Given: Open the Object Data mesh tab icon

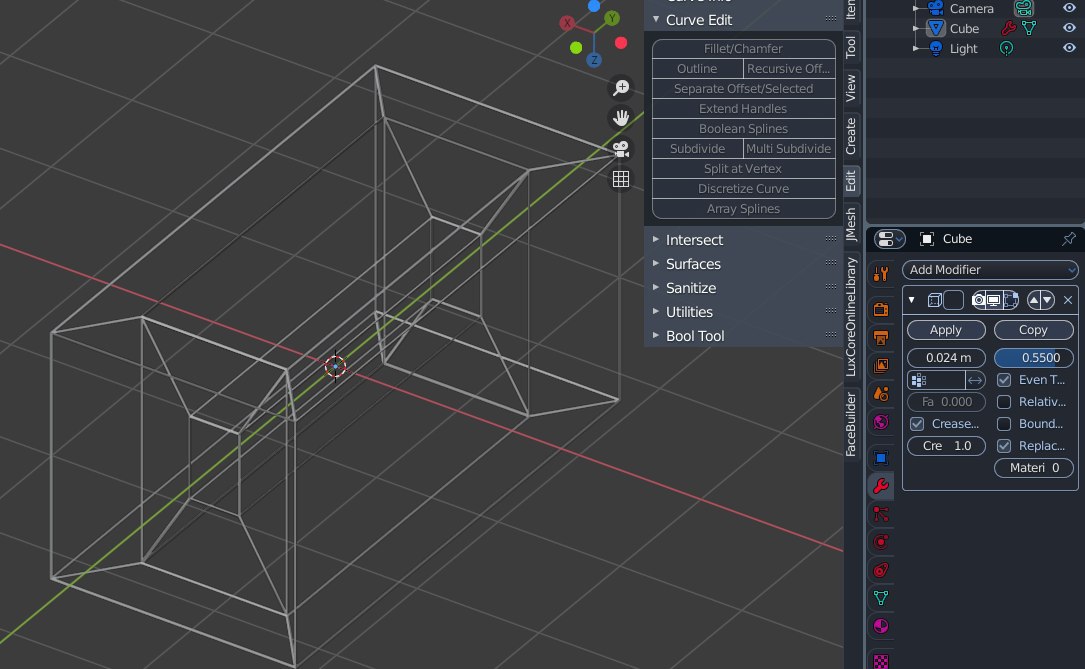Looking at the screenshot, I should pos(880,598).
